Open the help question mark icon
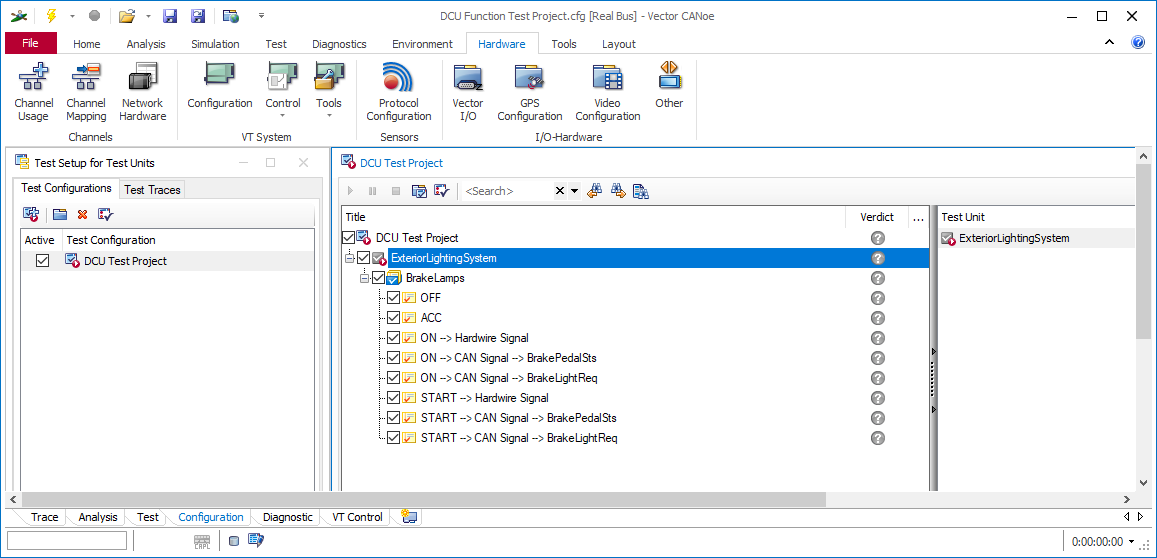The image size is (1157, 558). click(1138, 43)
